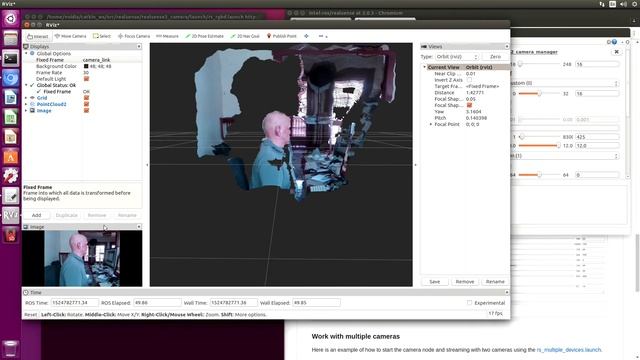
Task: Disable the PointCloud2 display checkbox
Action: [86, 104]
